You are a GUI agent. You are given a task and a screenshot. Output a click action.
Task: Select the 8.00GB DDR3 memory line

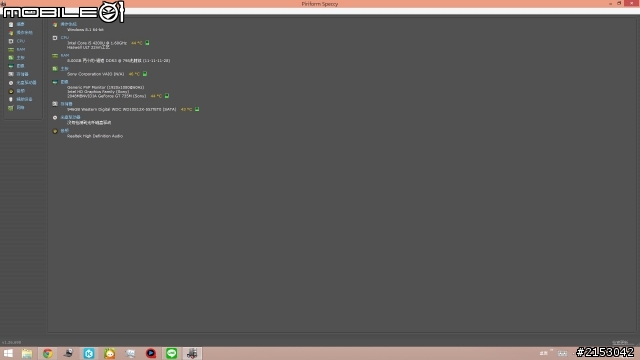point(118,60)
